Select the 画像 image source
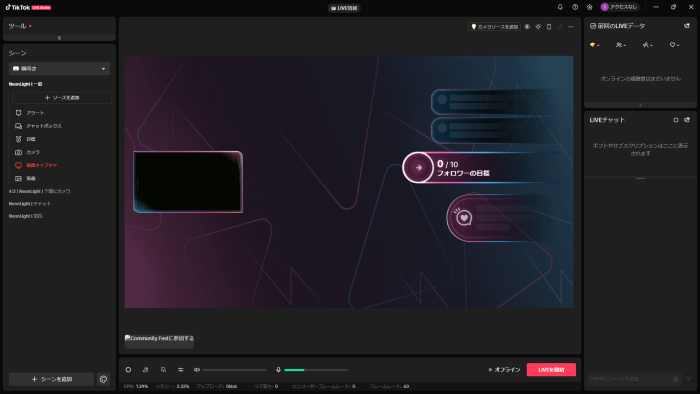The height and width of the screenshot is (394, 700). pyautogui.click(x=30, y=178)
